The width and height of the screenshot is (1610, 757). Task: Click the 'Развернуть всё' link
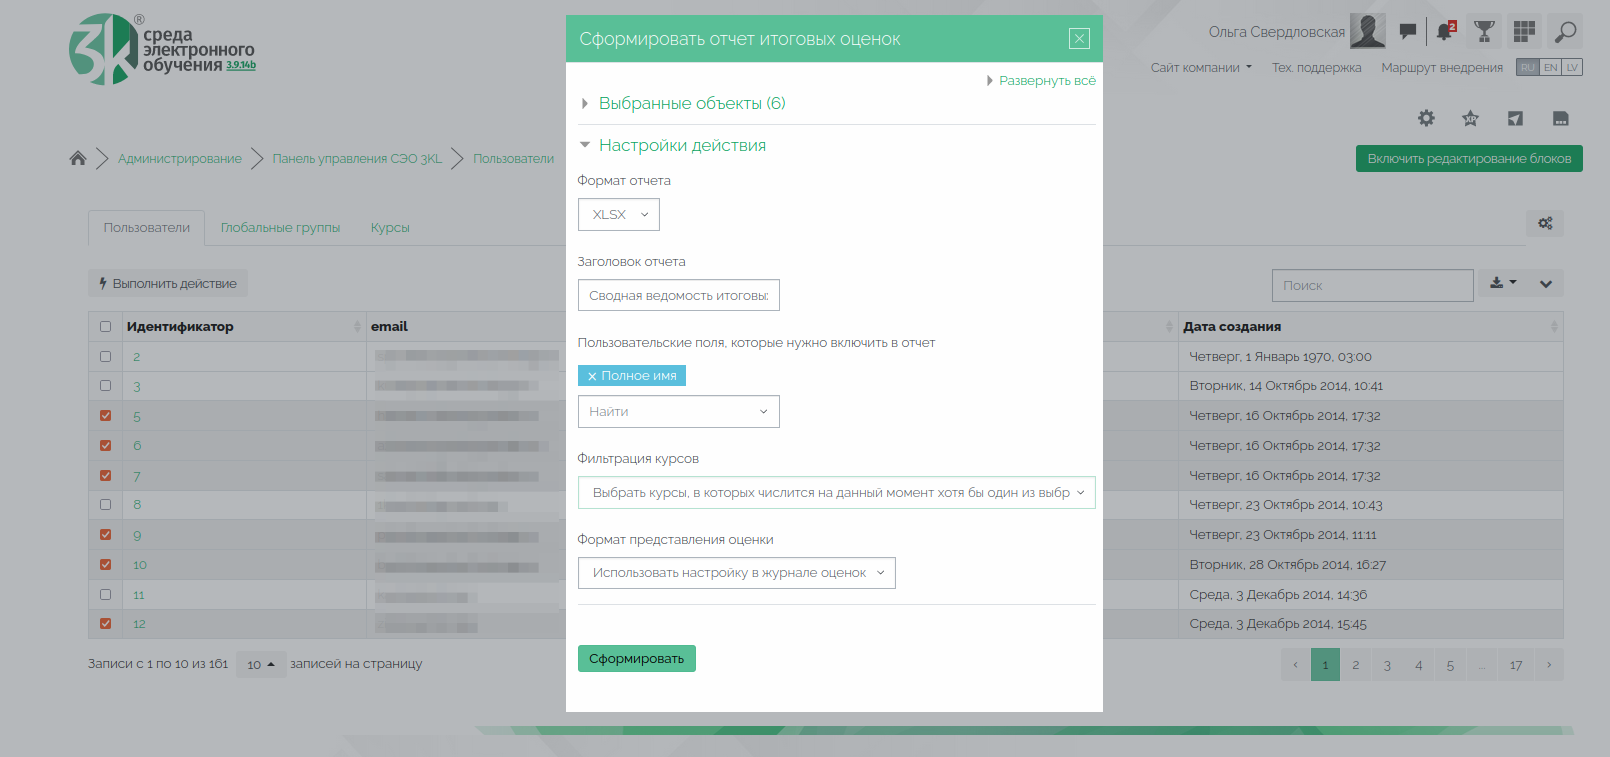click(1046, 81)
